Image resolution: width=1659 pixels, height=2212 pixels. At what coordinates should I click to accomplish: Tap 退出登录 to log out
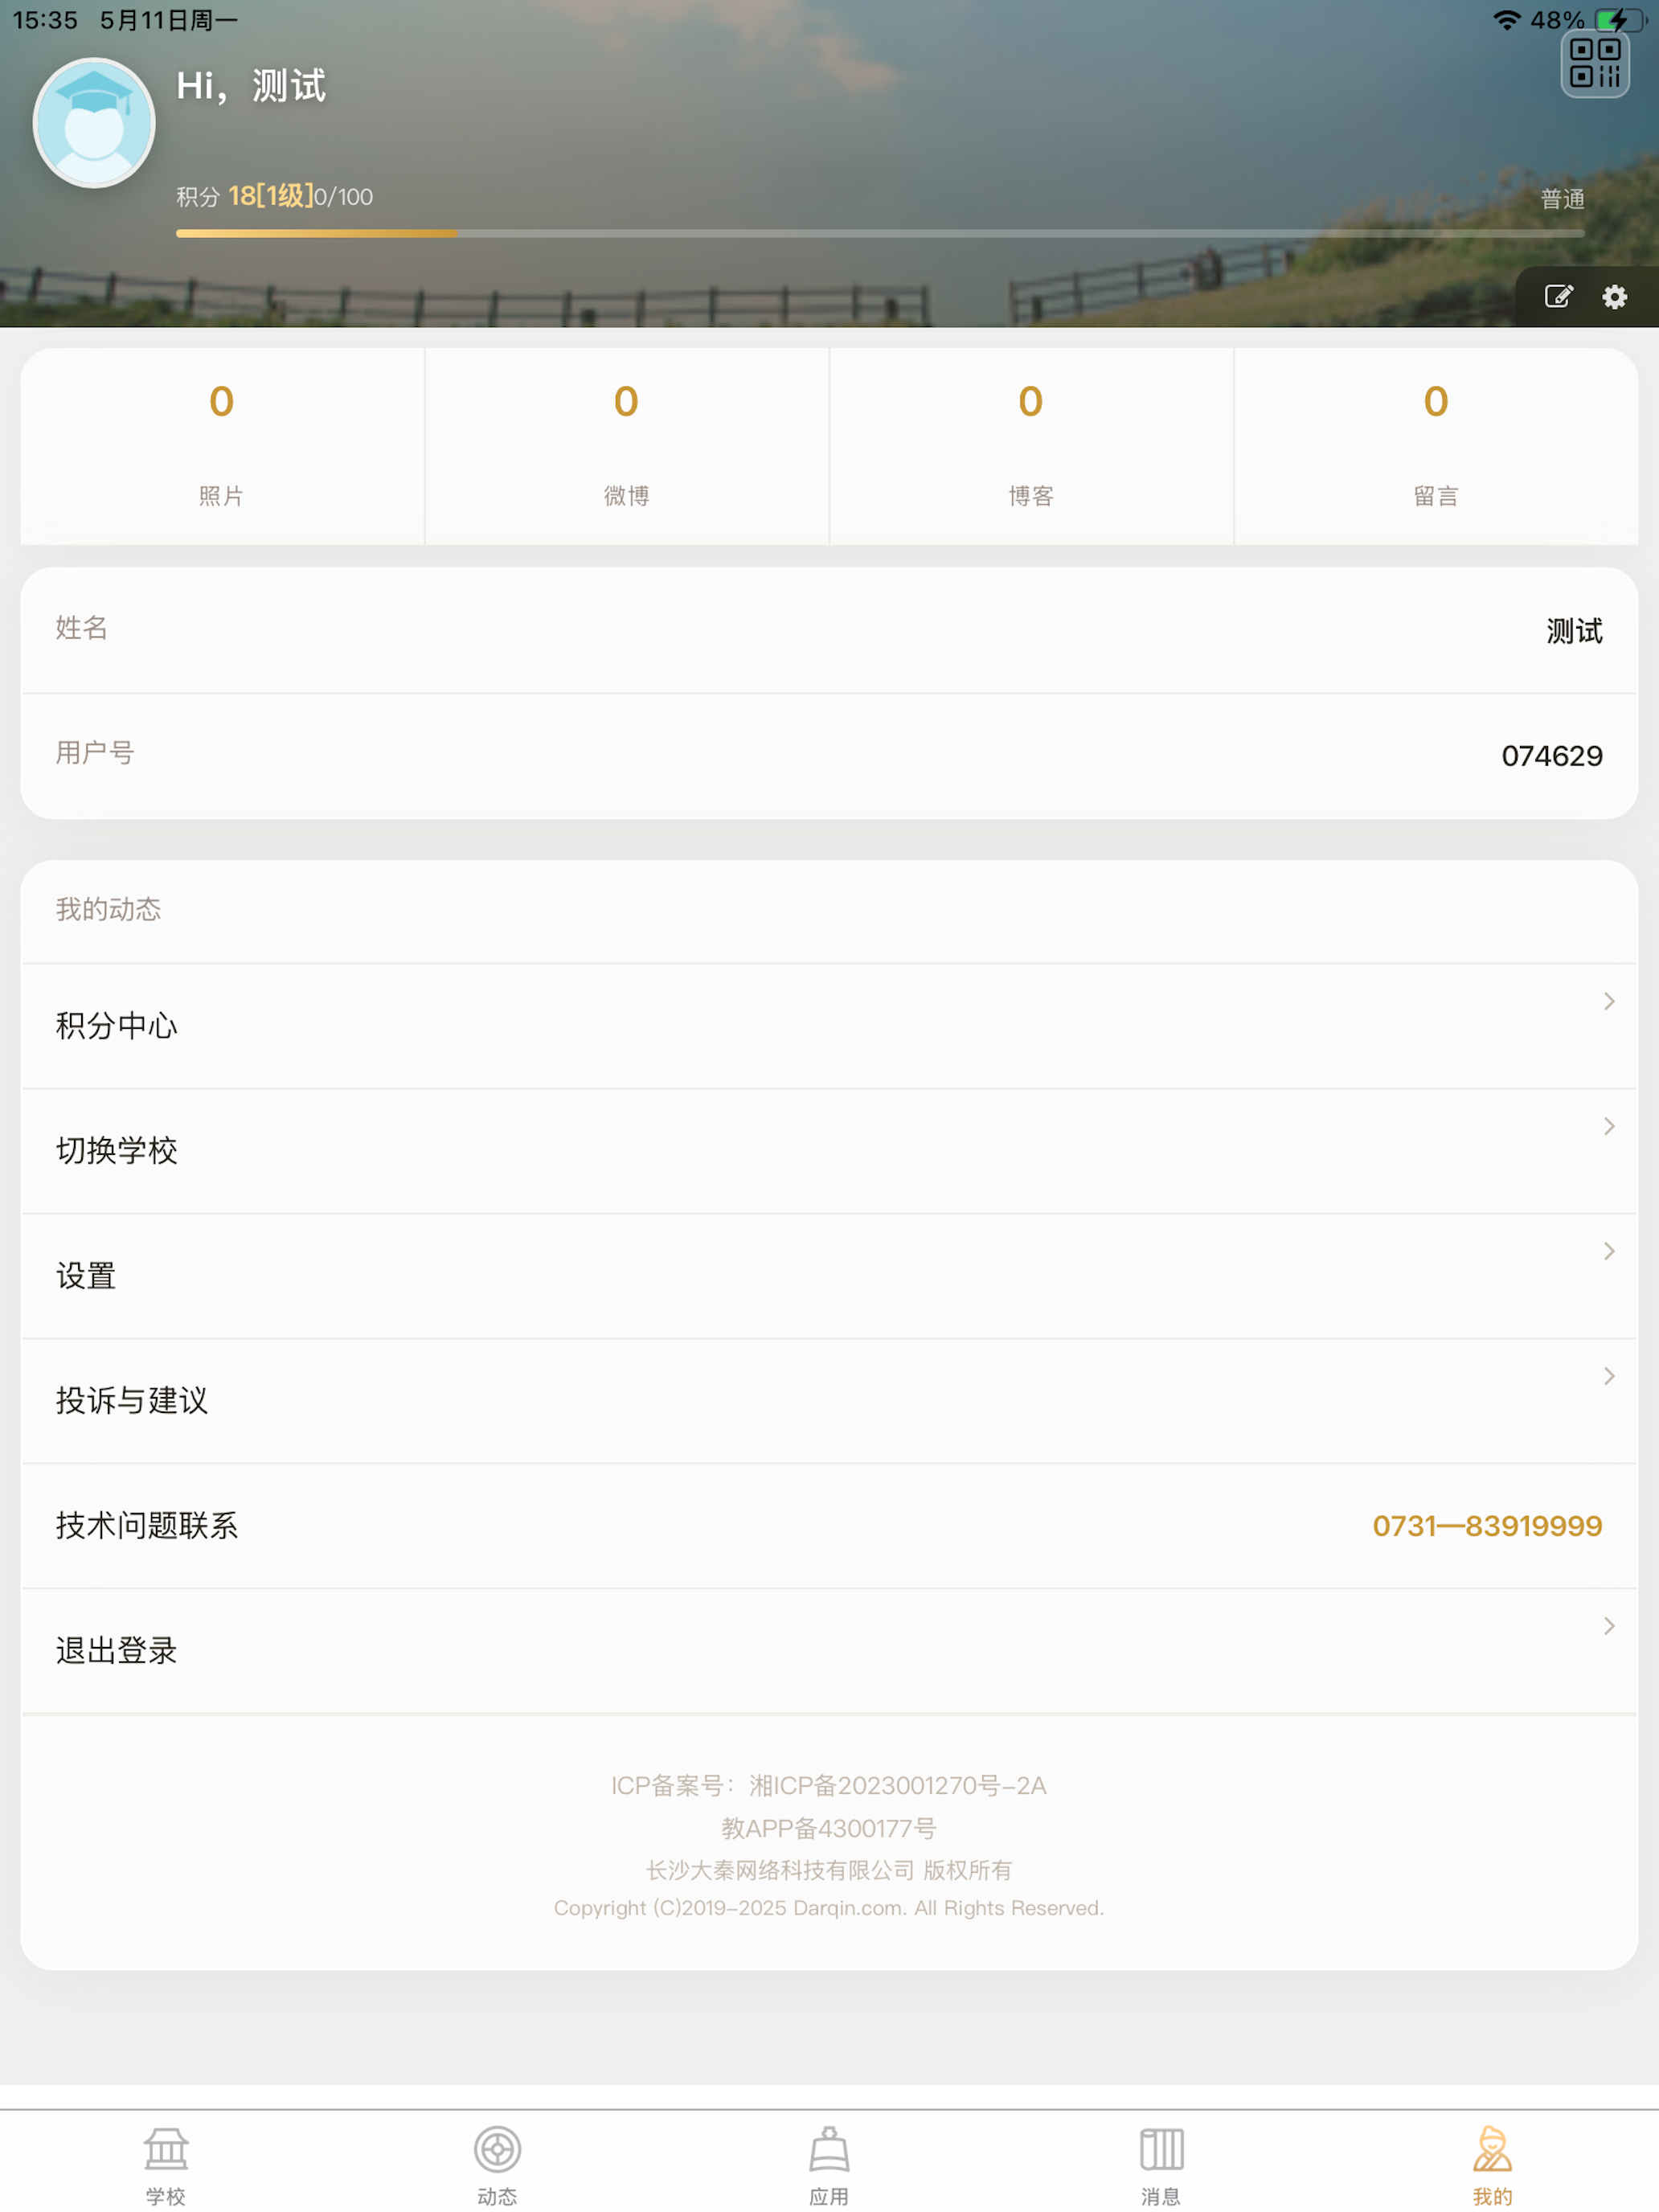[x=829, y=1651]
